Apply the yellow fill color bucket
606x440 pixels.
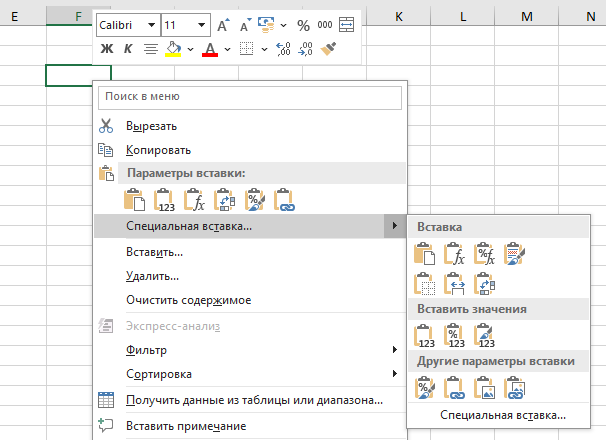point(173,48)
